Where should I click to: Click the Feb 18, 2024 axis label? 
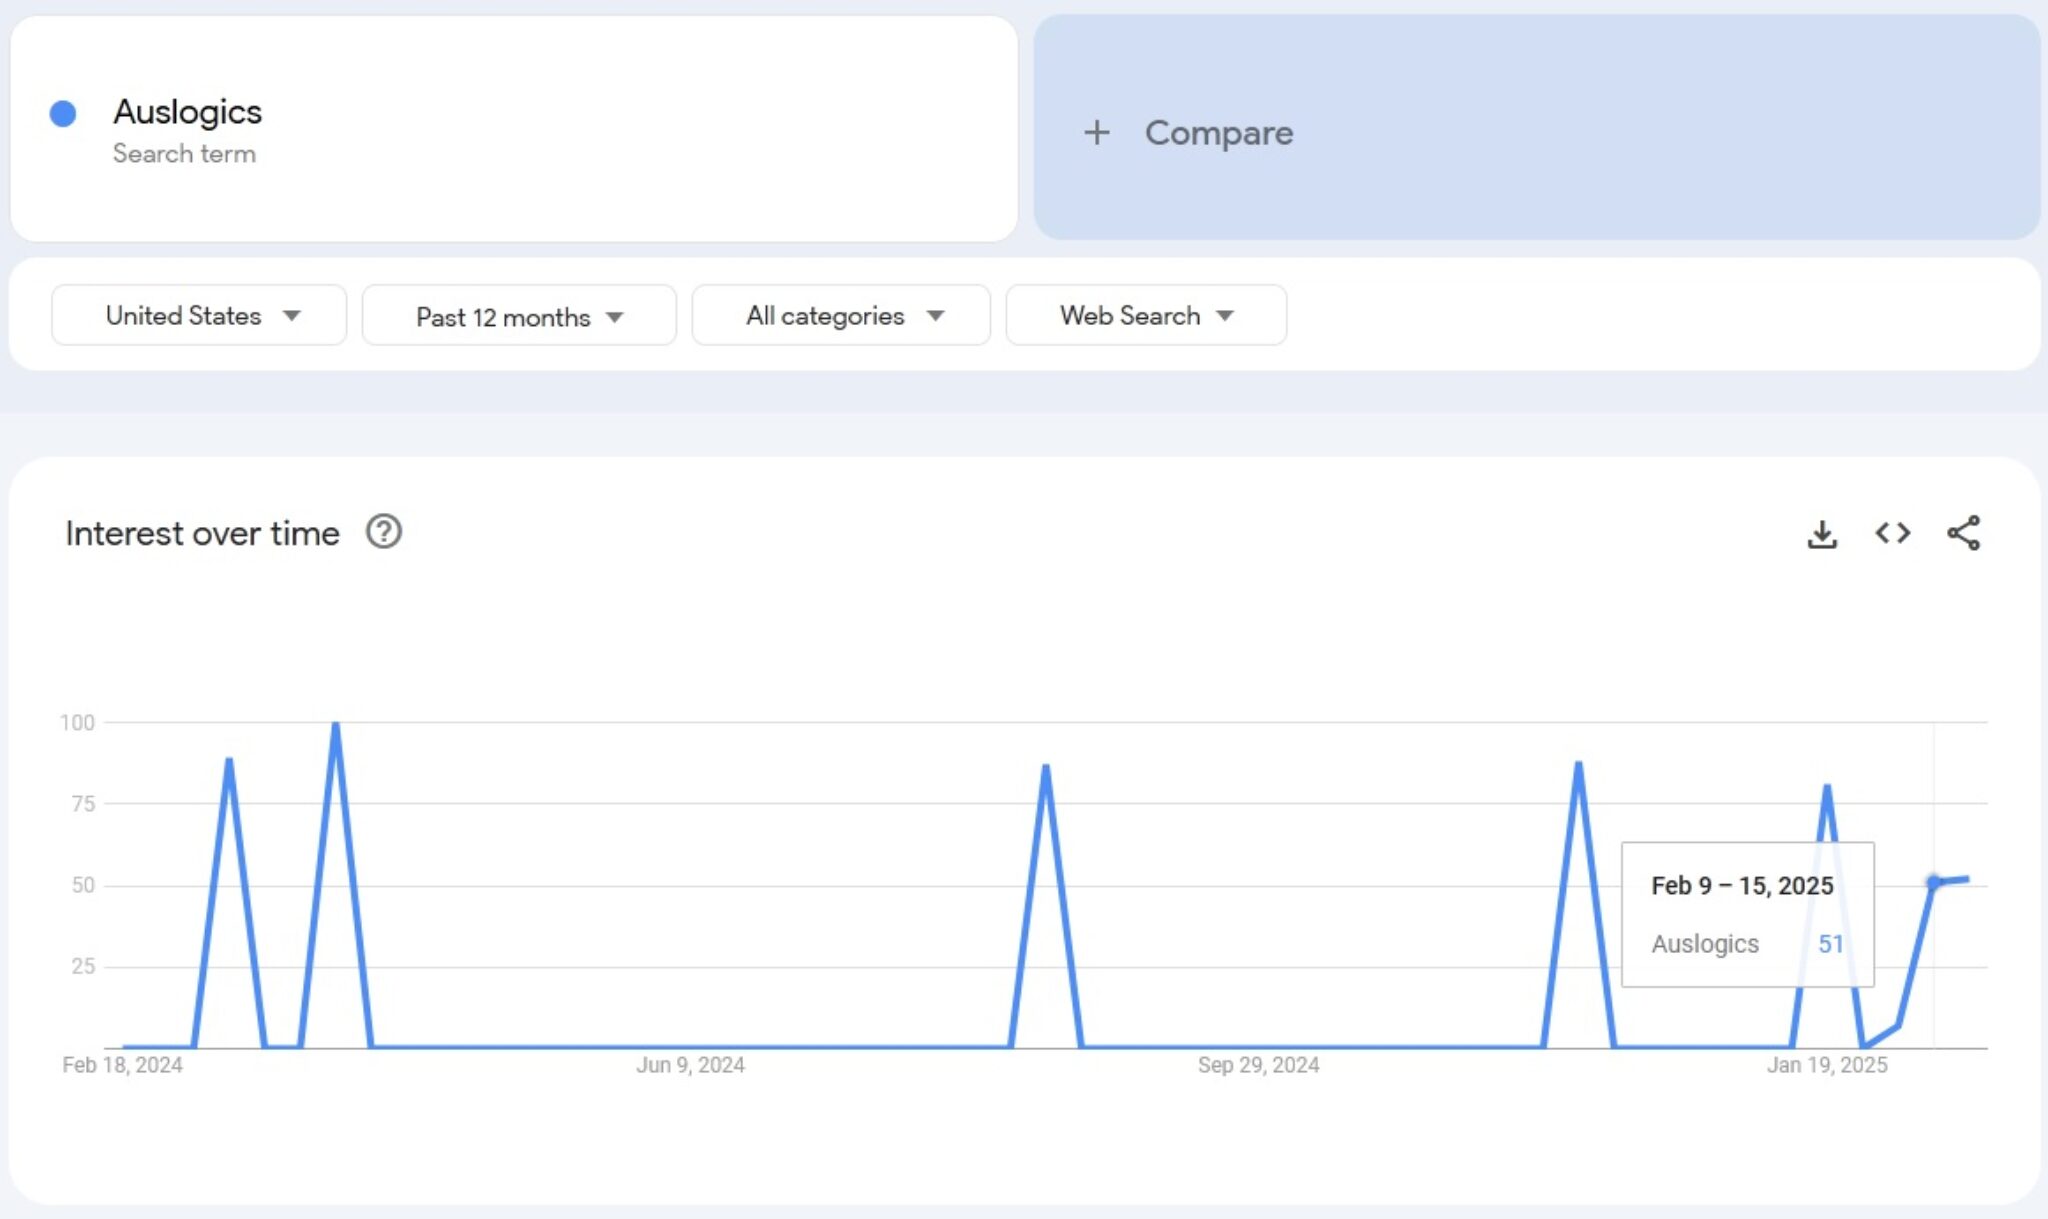tap(122, 1065)
